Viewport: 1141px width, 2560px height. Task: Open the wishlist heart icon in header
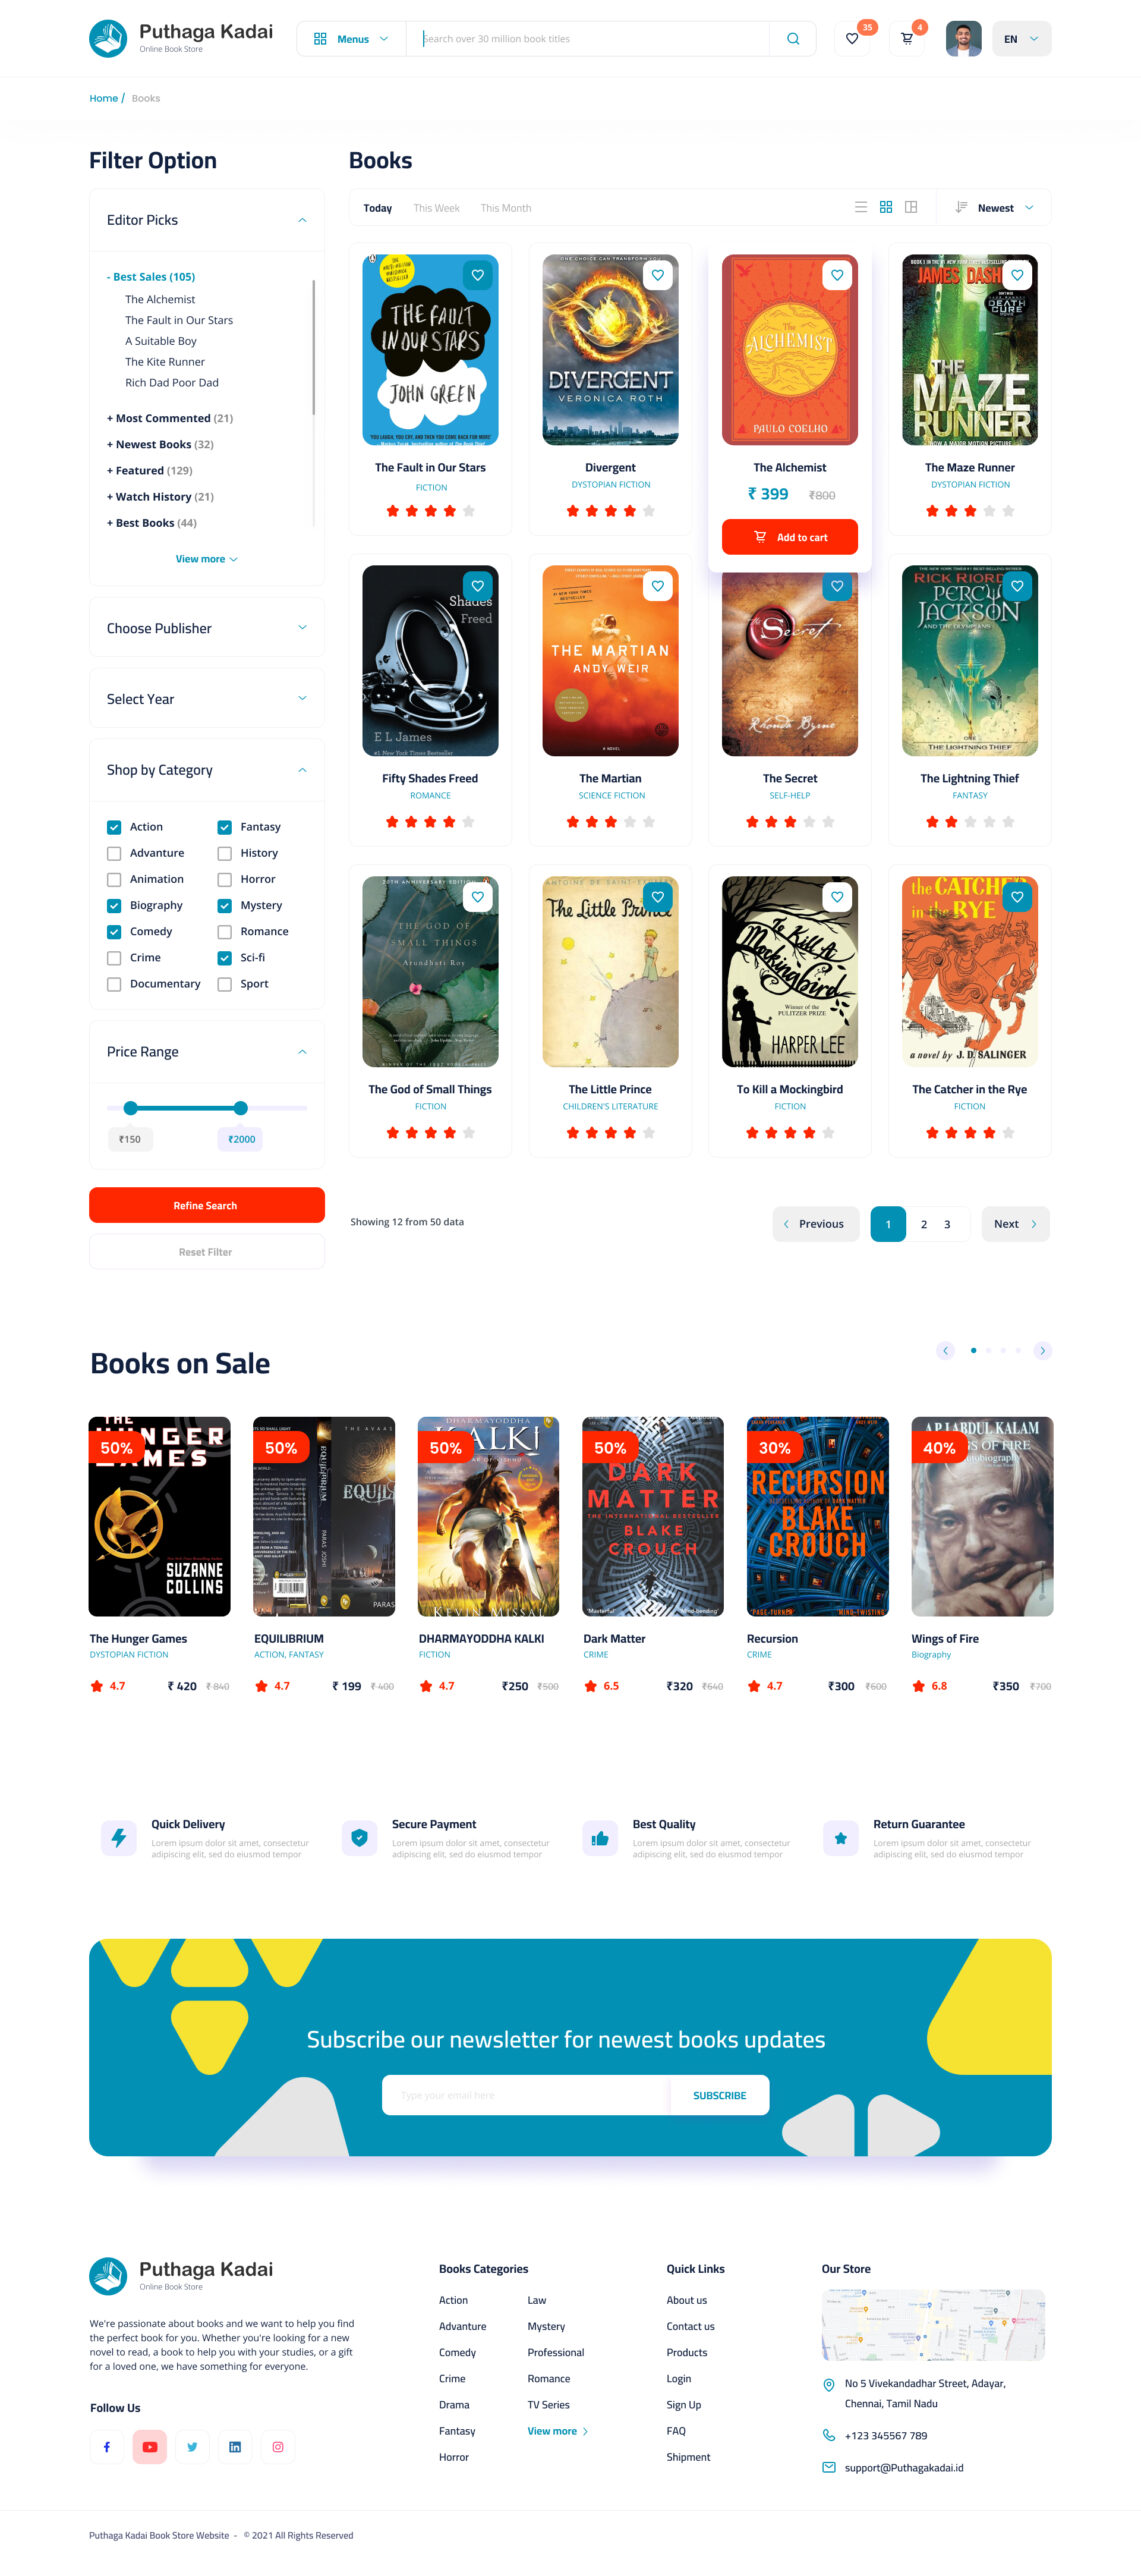click(x=851, y=39)
